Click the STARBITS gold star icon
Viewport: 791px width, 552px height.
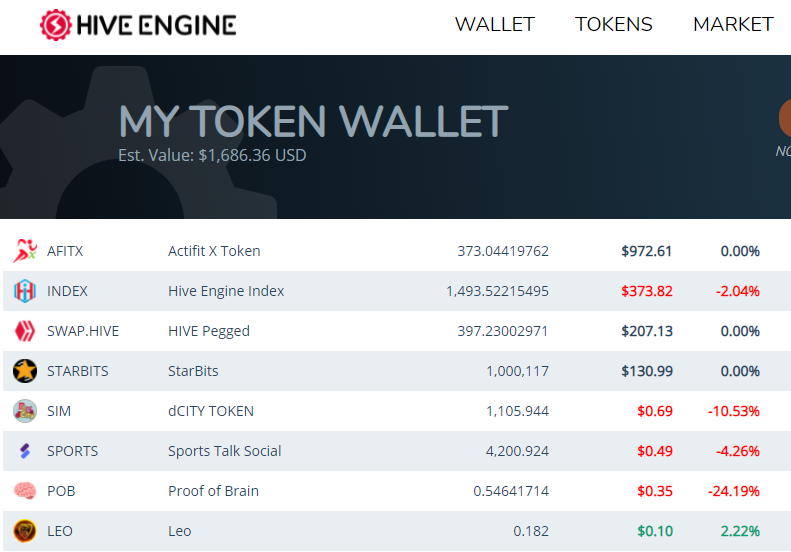click(25, 371)
